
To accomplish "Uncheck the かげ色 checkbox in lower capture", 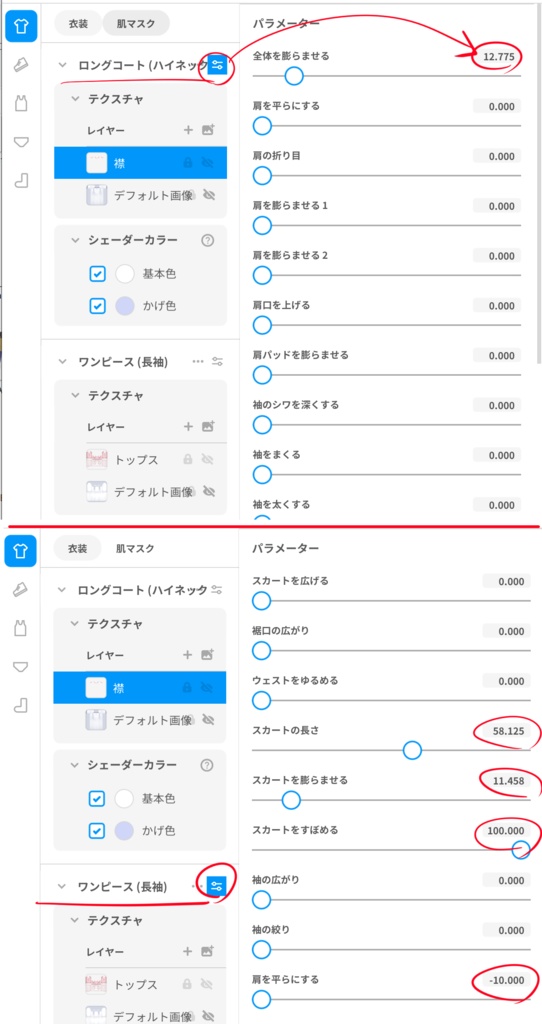I will (97, 831).
